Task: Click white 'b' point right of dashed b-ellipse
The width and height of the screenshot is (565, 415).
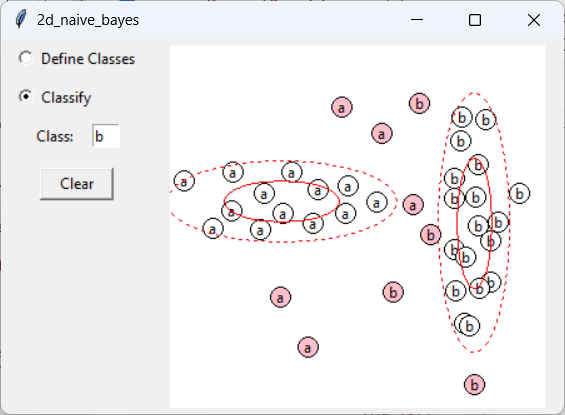Action: 519,193
